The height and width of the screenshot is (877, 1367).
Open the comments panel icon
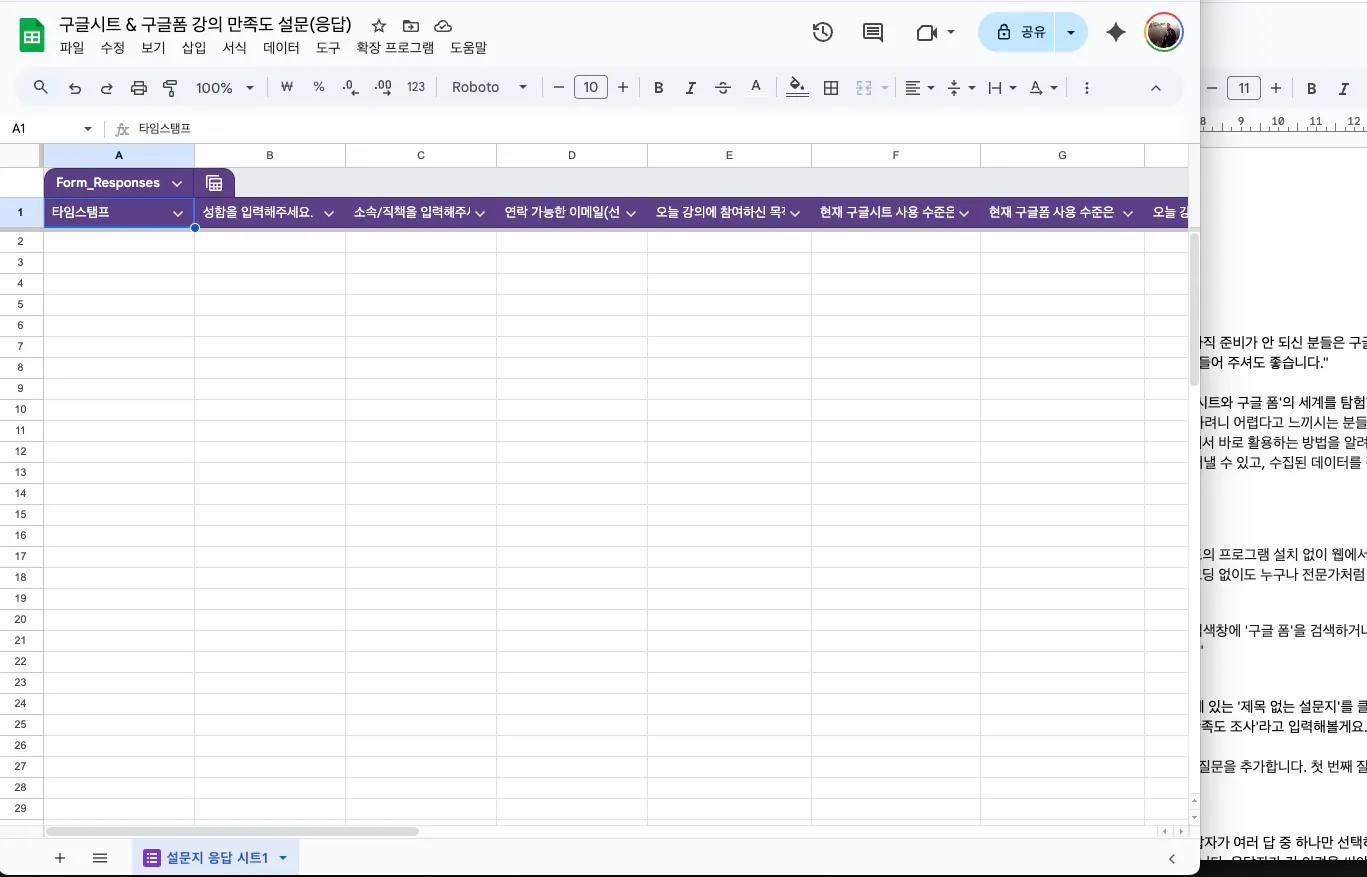click(x=873, y=32)
